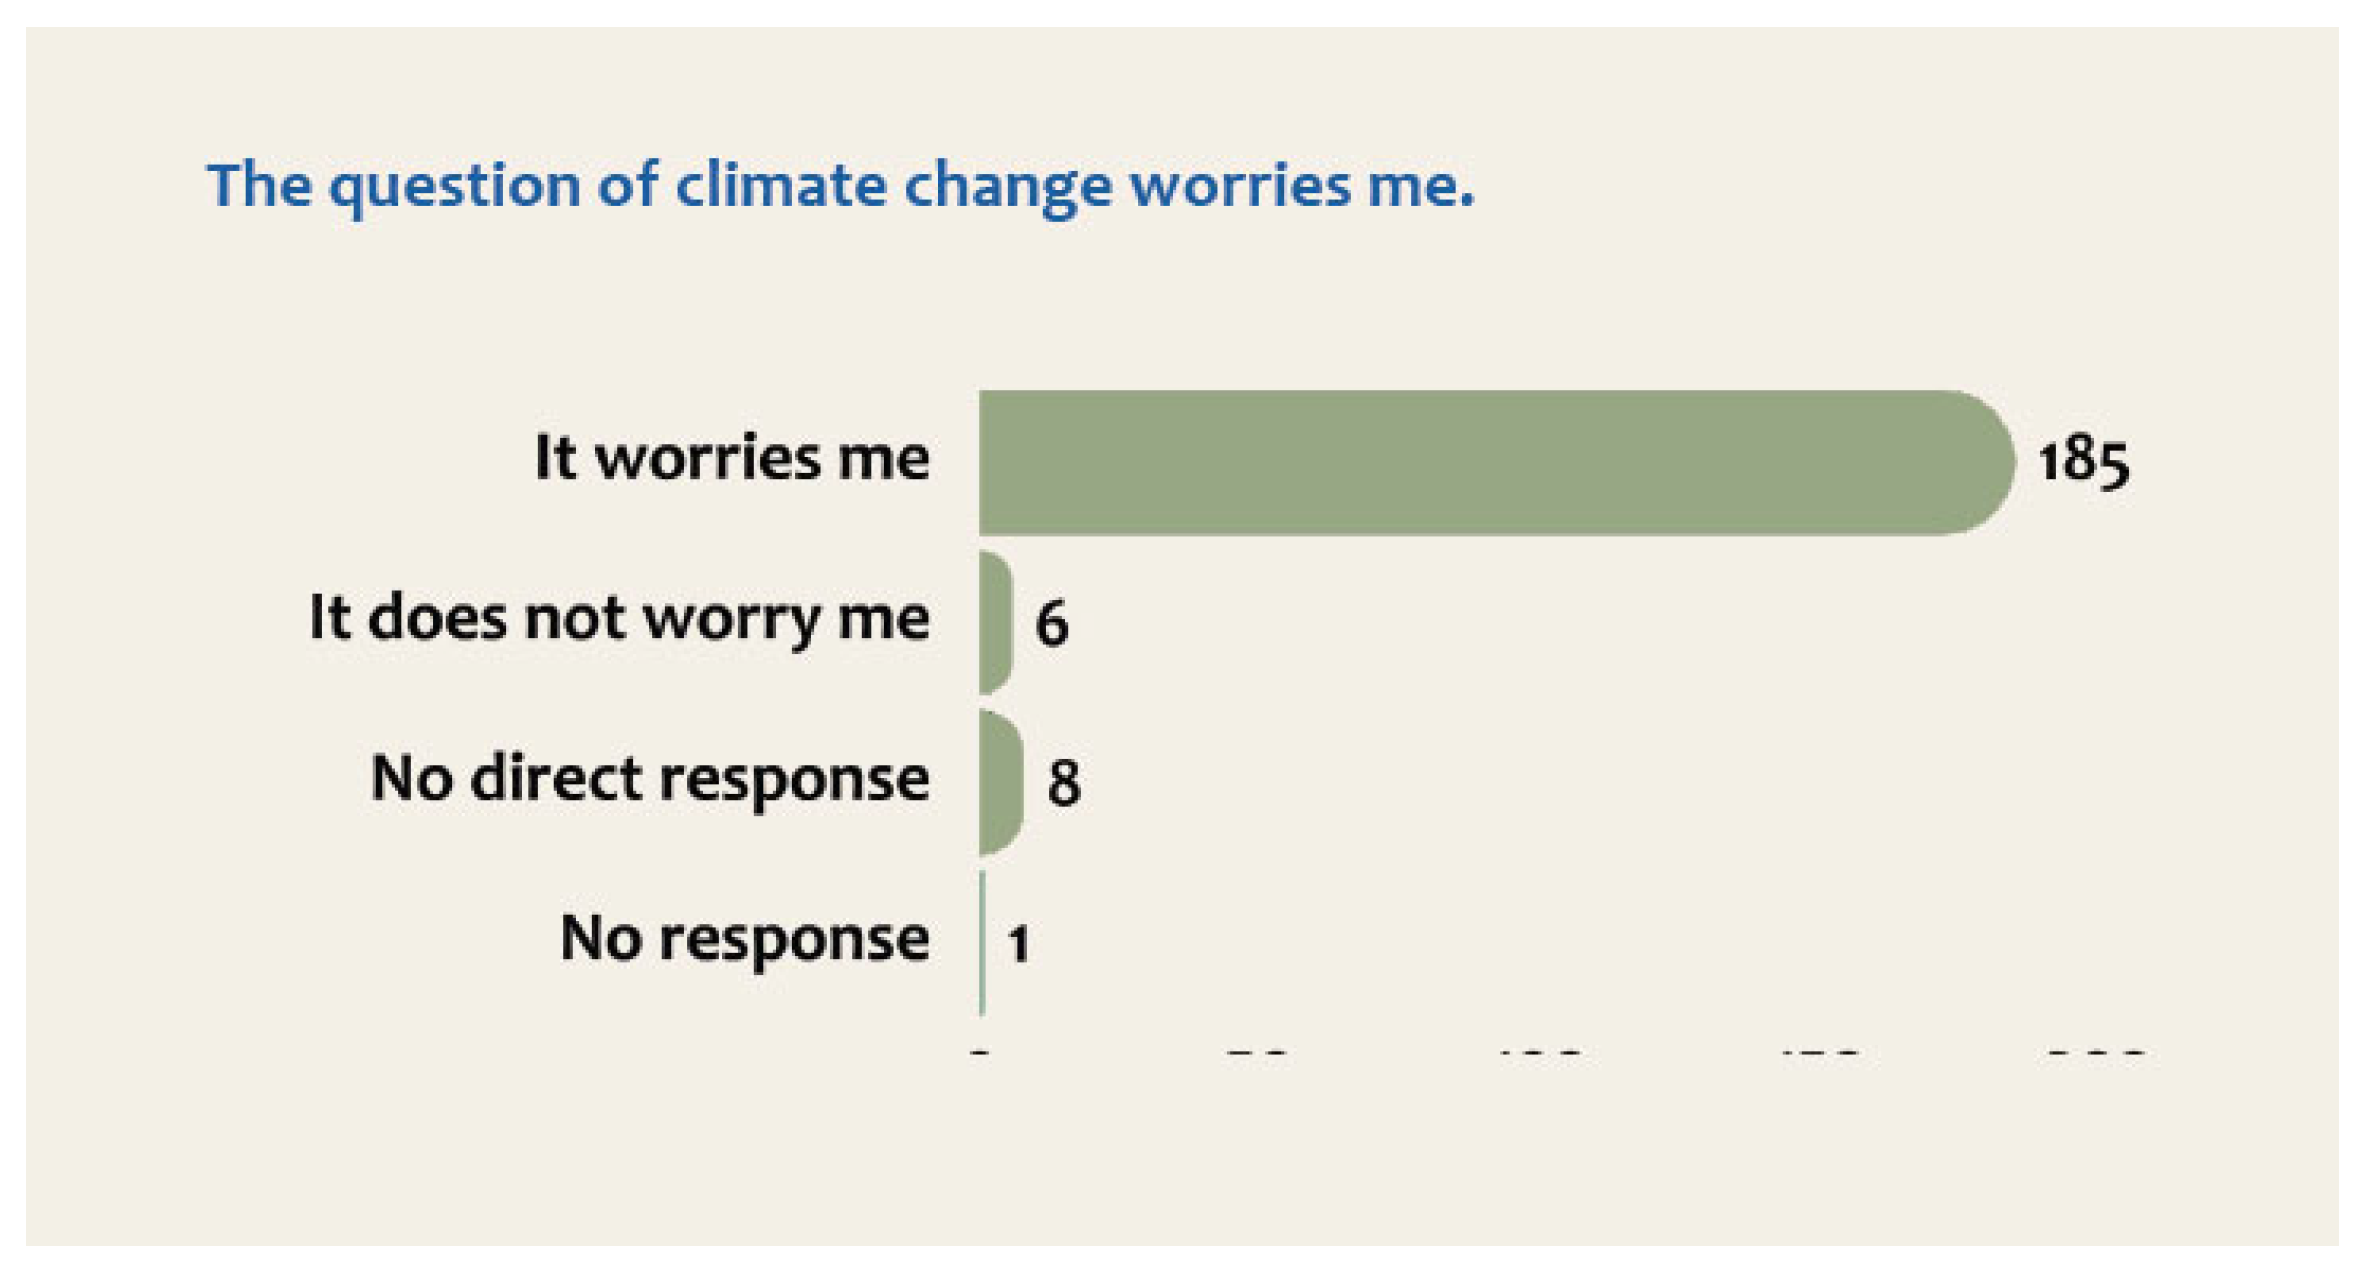Click the cut-off zero axis tick label
Image resolution: width=2369 pixels, height=1280 pixels.
981,1053
